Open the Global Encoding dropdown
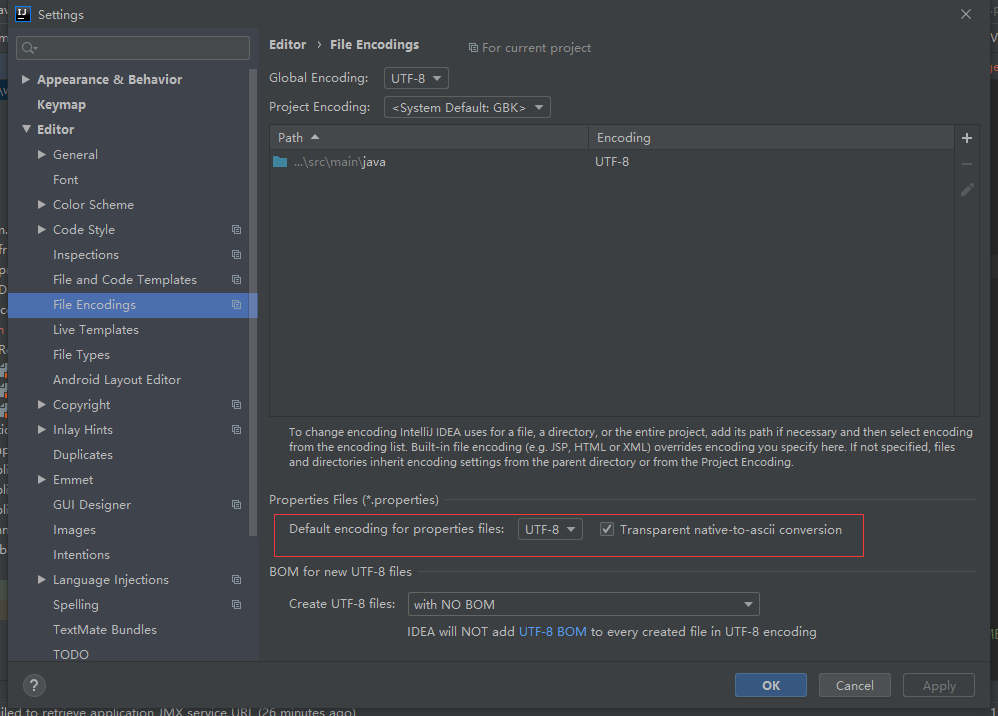Image resolution: width=998 pixels, height=716 pixels. 416,78
